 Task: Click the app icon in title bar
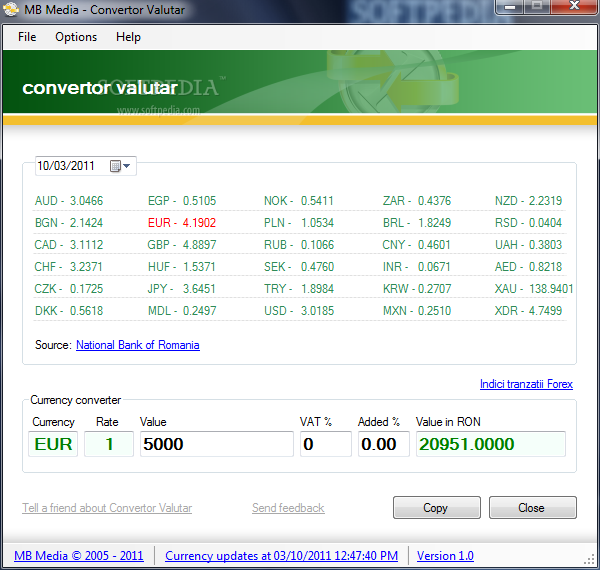point(10,9)
